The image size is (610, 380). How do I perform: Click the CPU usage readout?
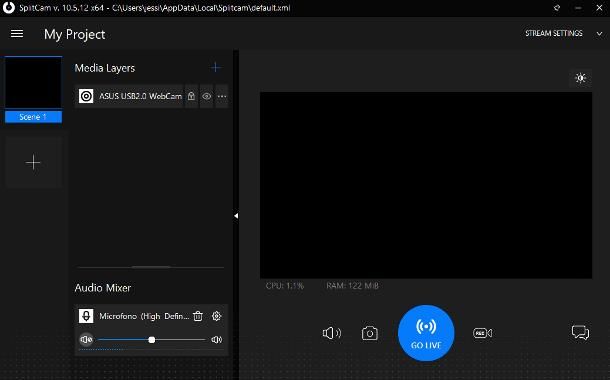click(x=285, y=286)
